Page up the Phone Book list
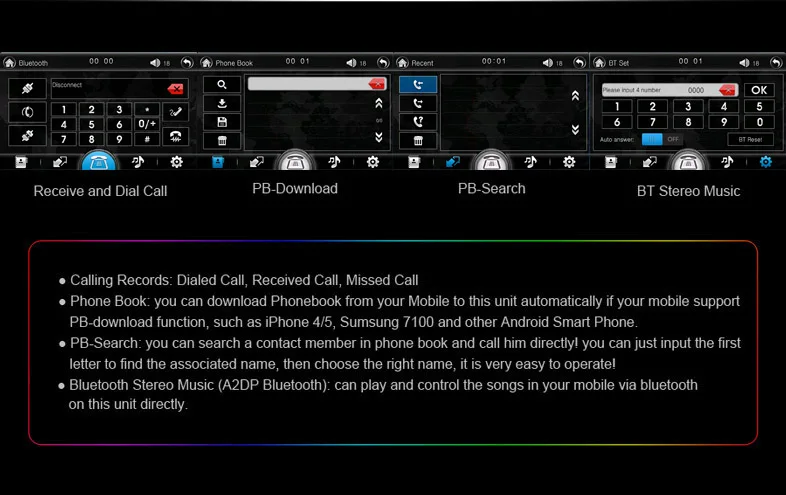The width and height of the screenshot is (786, 495). pos(378,103)
